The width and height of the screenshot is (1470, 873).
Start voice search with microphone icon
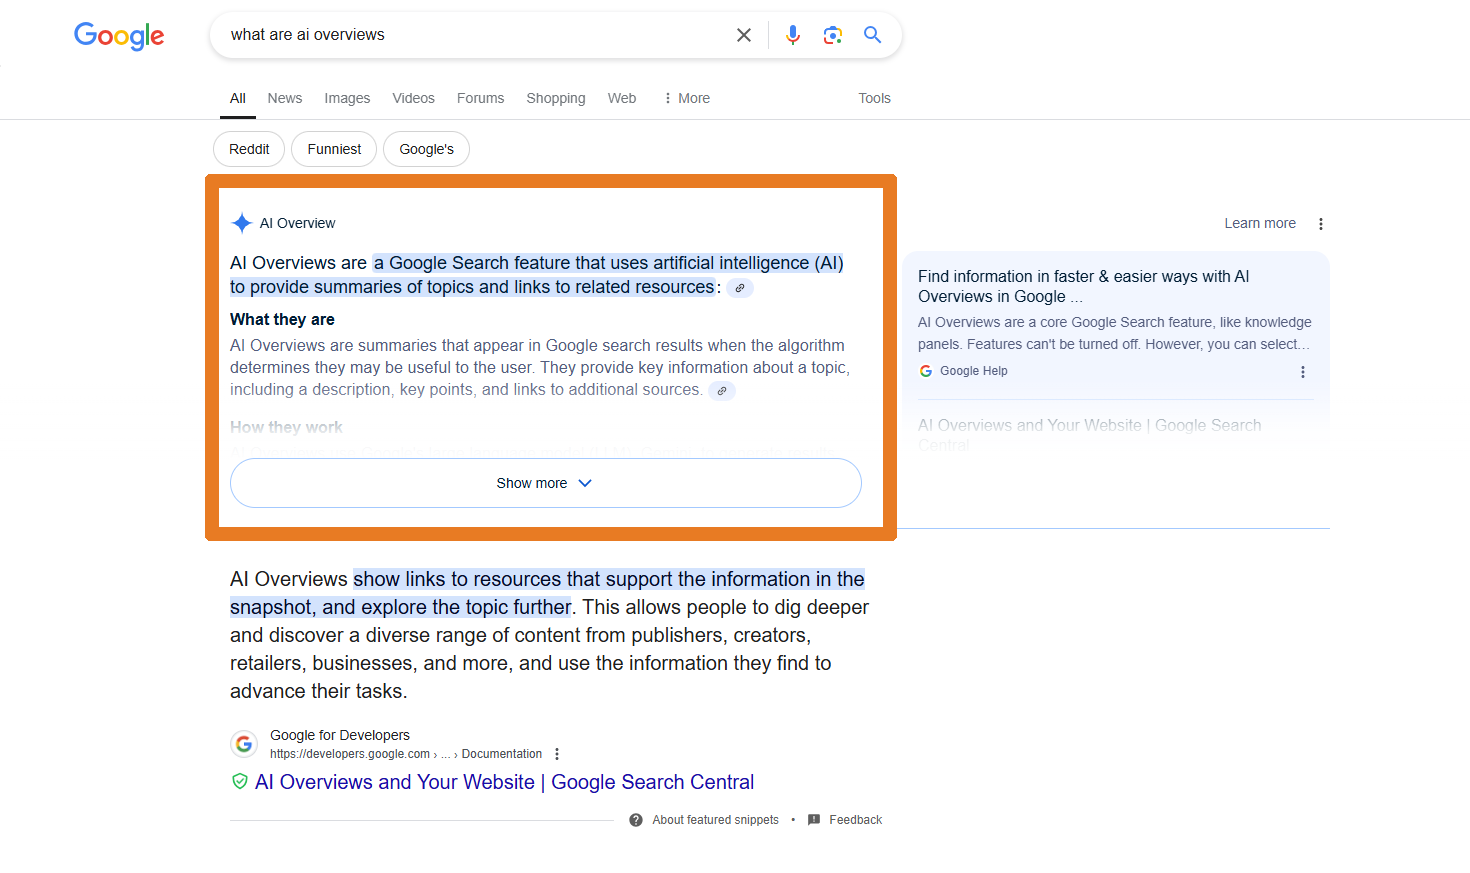click(x=793, y=35)
